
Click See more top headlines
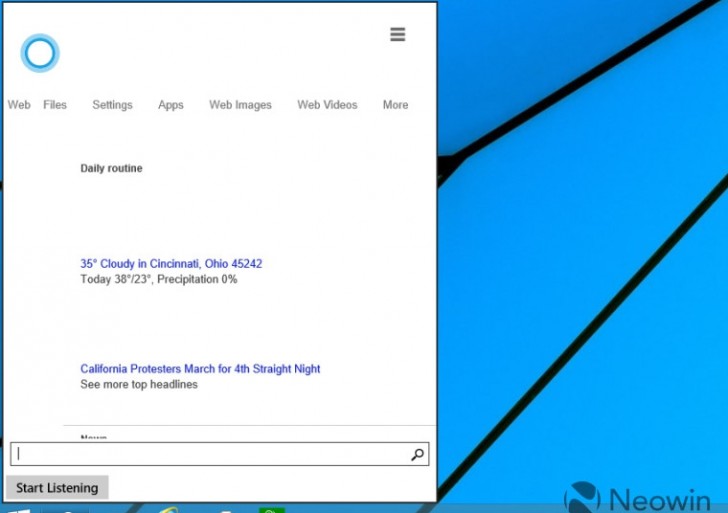point(139,385)
